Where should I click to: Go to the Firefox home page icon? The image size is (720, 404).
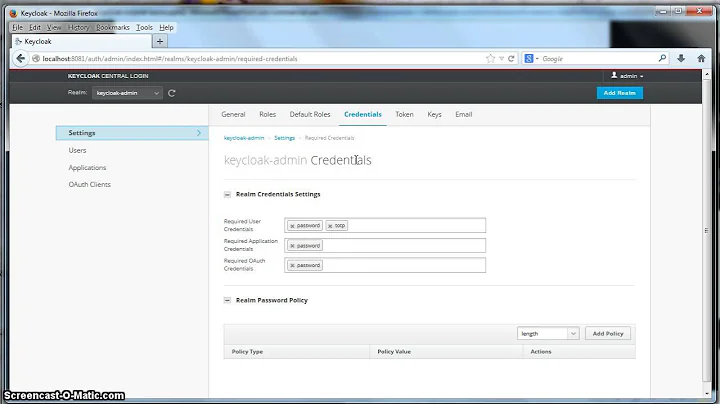tap(701, 58)
